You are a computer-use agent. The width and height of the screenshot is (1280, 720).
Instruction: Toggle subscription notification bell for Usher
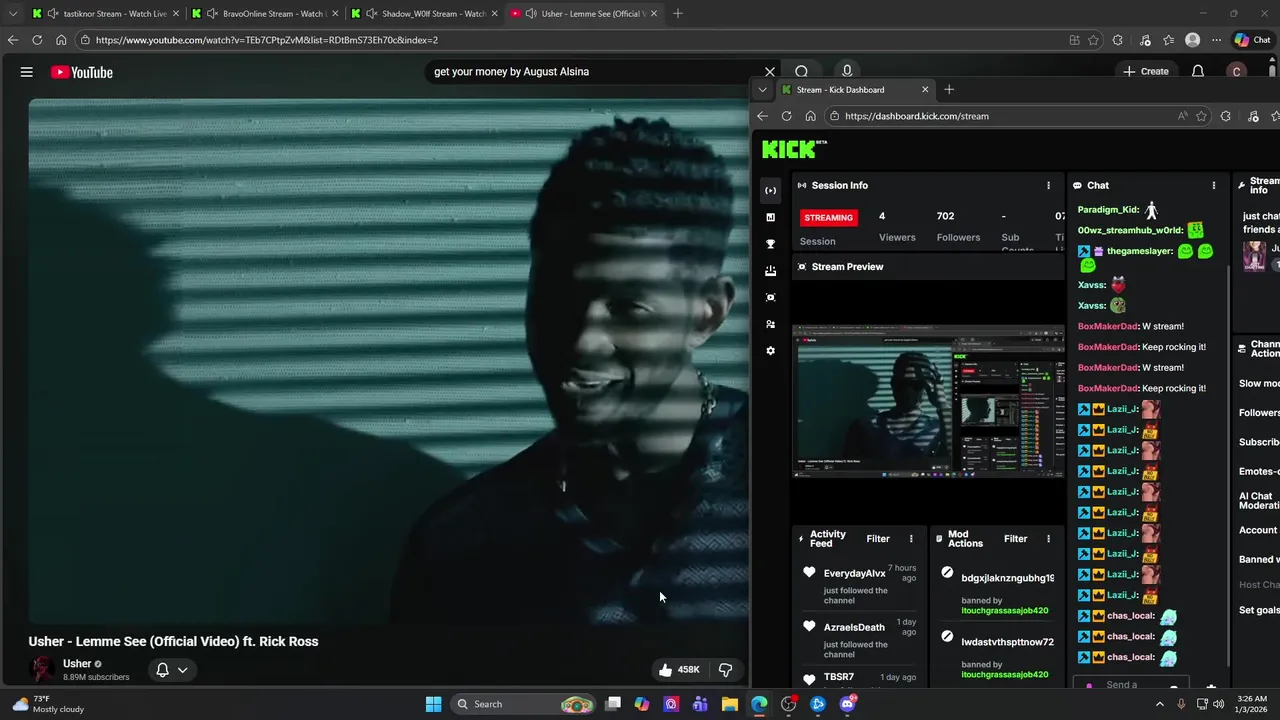[162, 670]
